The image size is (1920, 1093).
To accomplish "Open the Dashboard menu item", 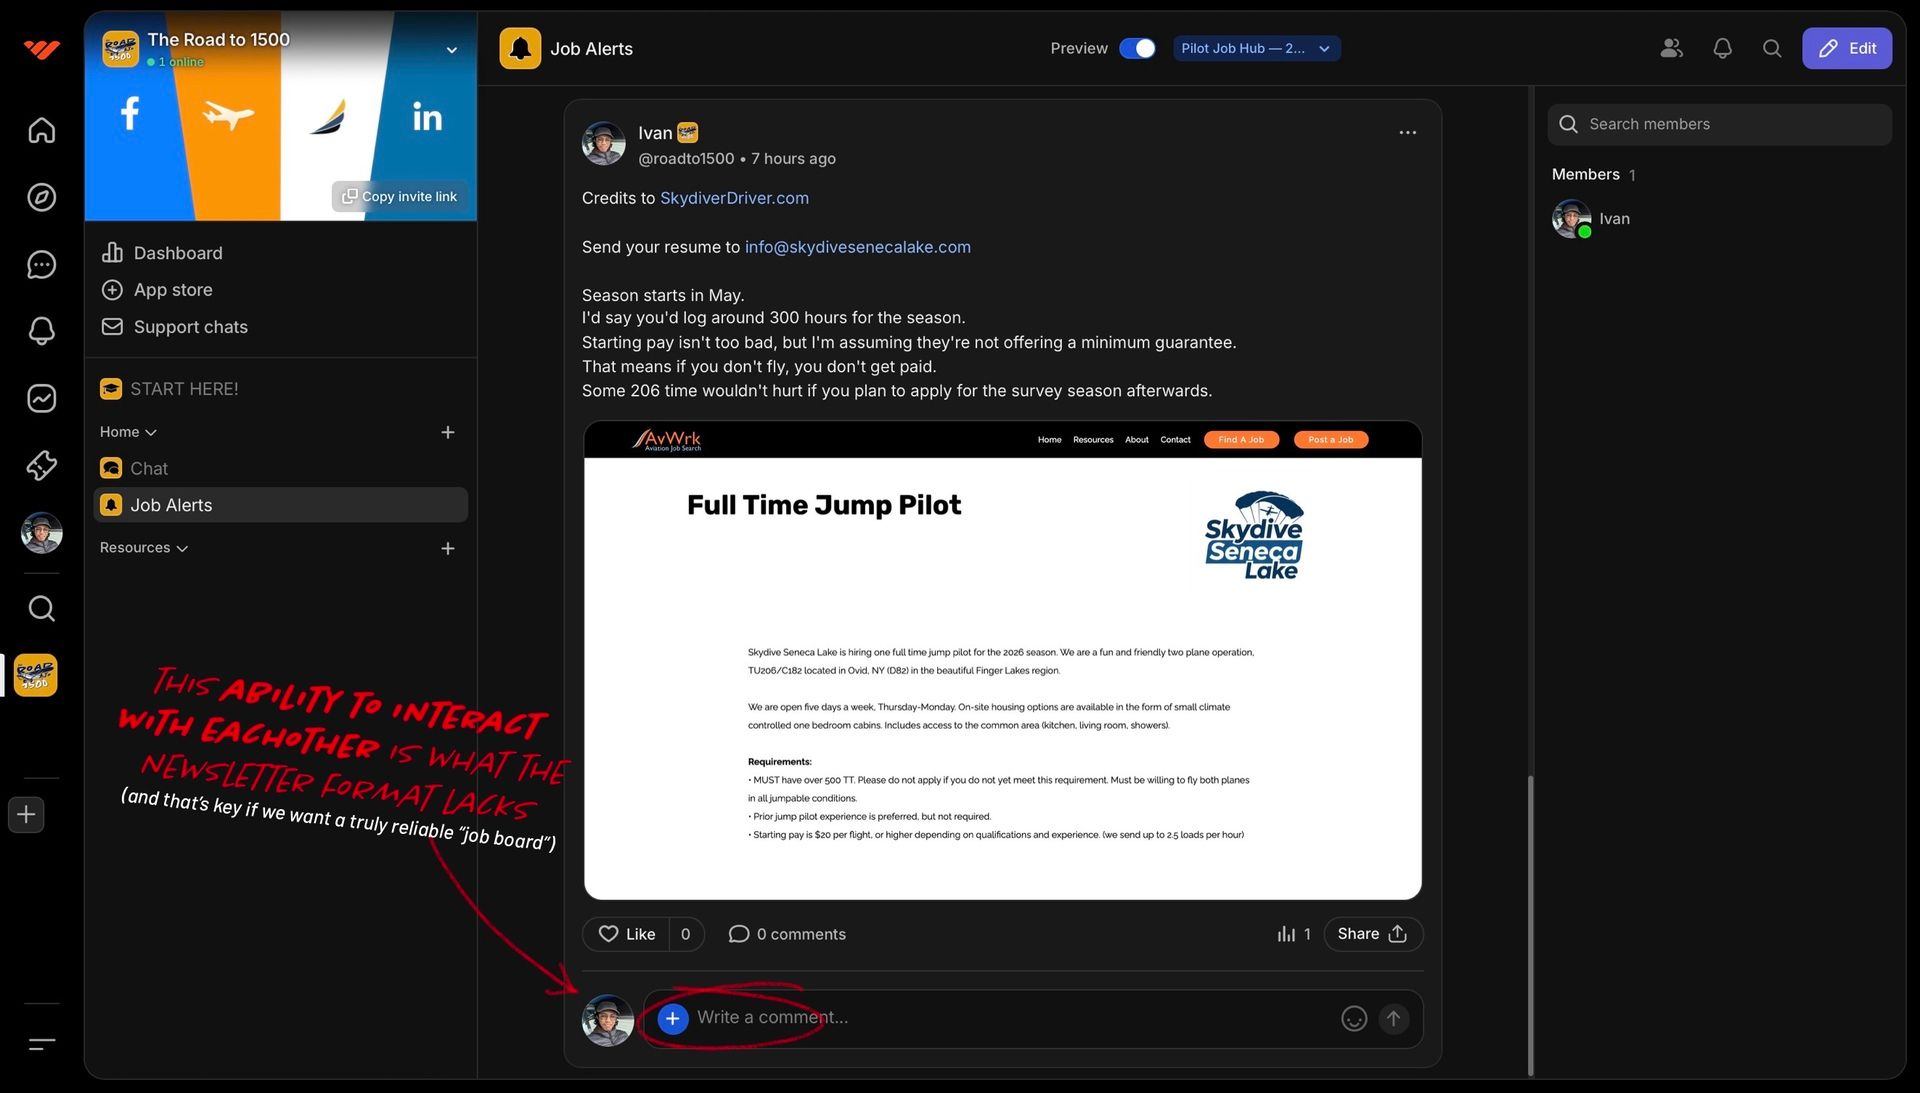I will (x=177, y=253).
